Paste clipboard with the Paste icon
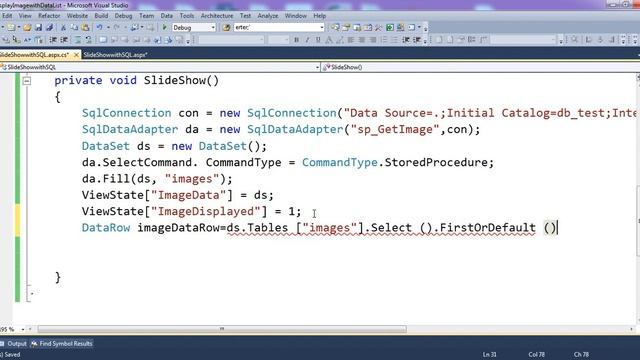The height and width of the screenshot is (360, 640). 85,27
